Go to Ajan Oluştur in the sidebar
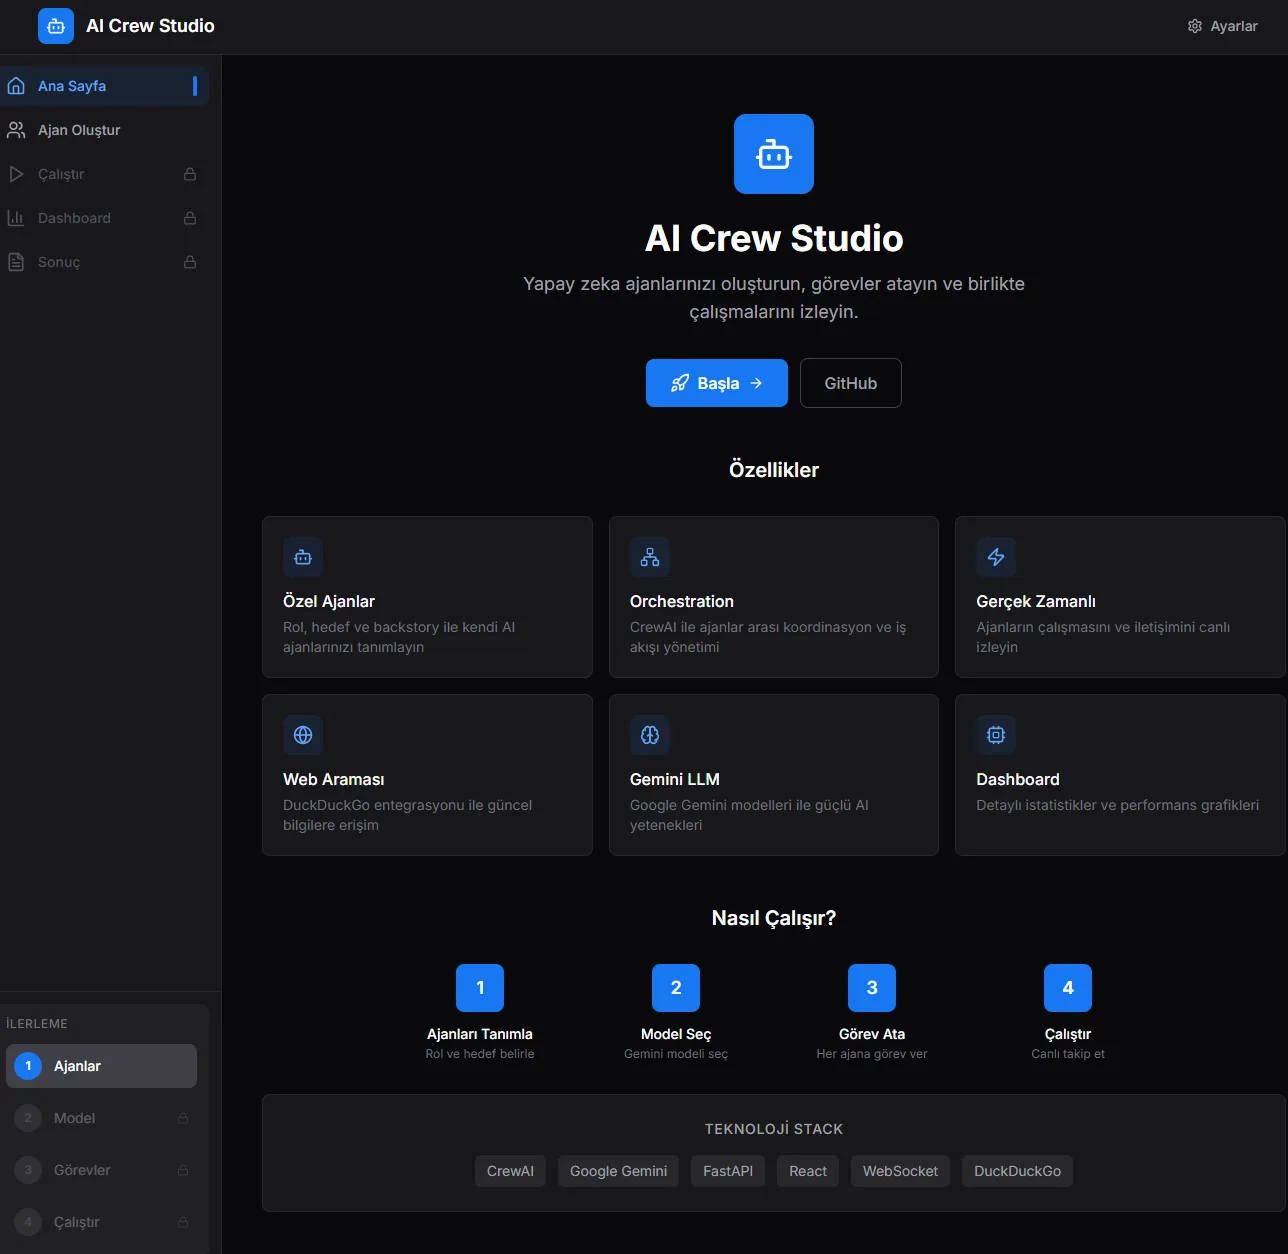 pos(104,130)
